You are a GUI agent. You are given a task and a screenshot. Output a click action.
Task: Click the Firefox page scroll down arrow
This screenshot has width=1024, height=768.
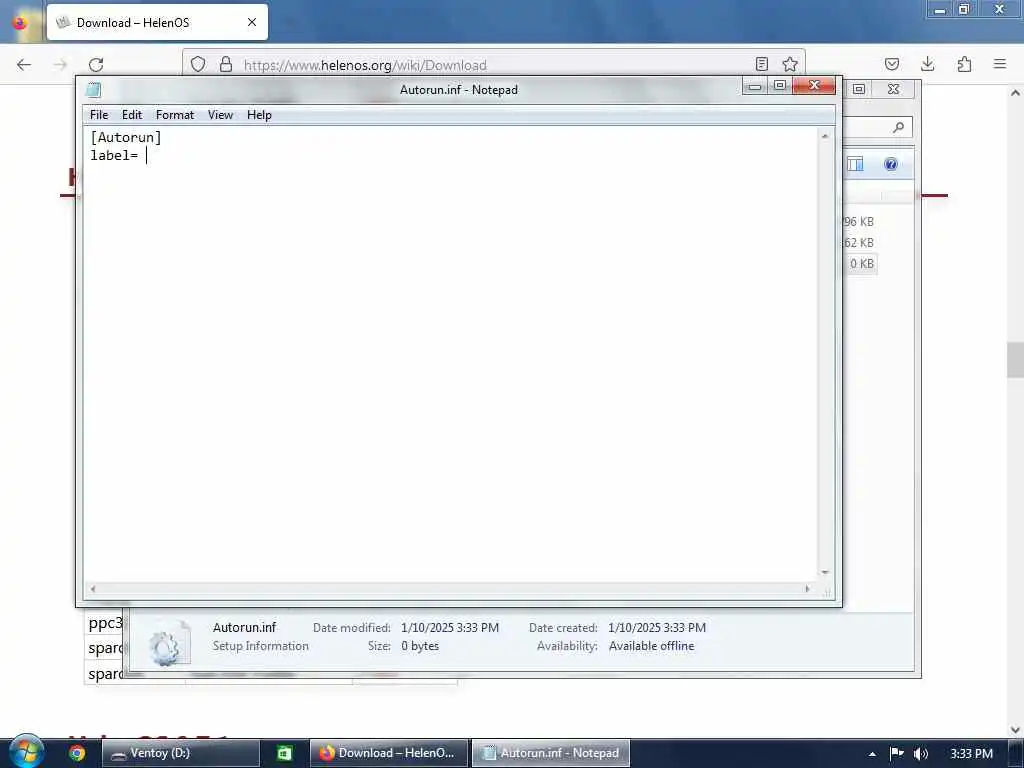[x=1015, y=729]
